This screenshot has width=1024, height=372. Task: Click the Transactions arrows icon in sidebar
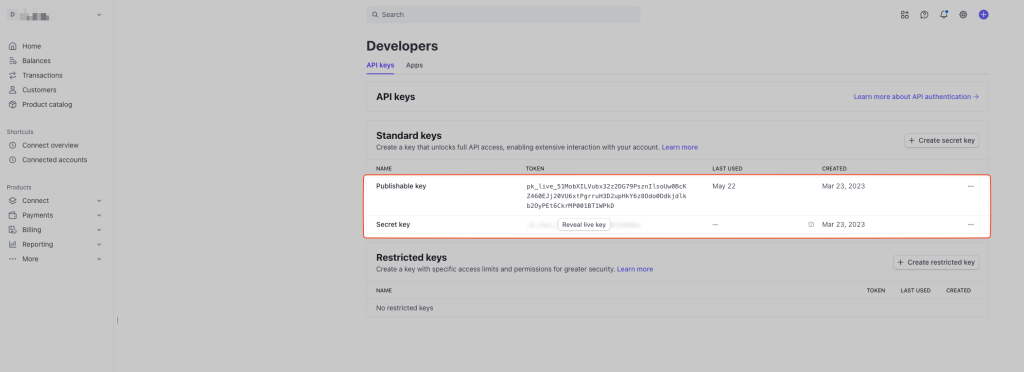click(x=12, y=75)
